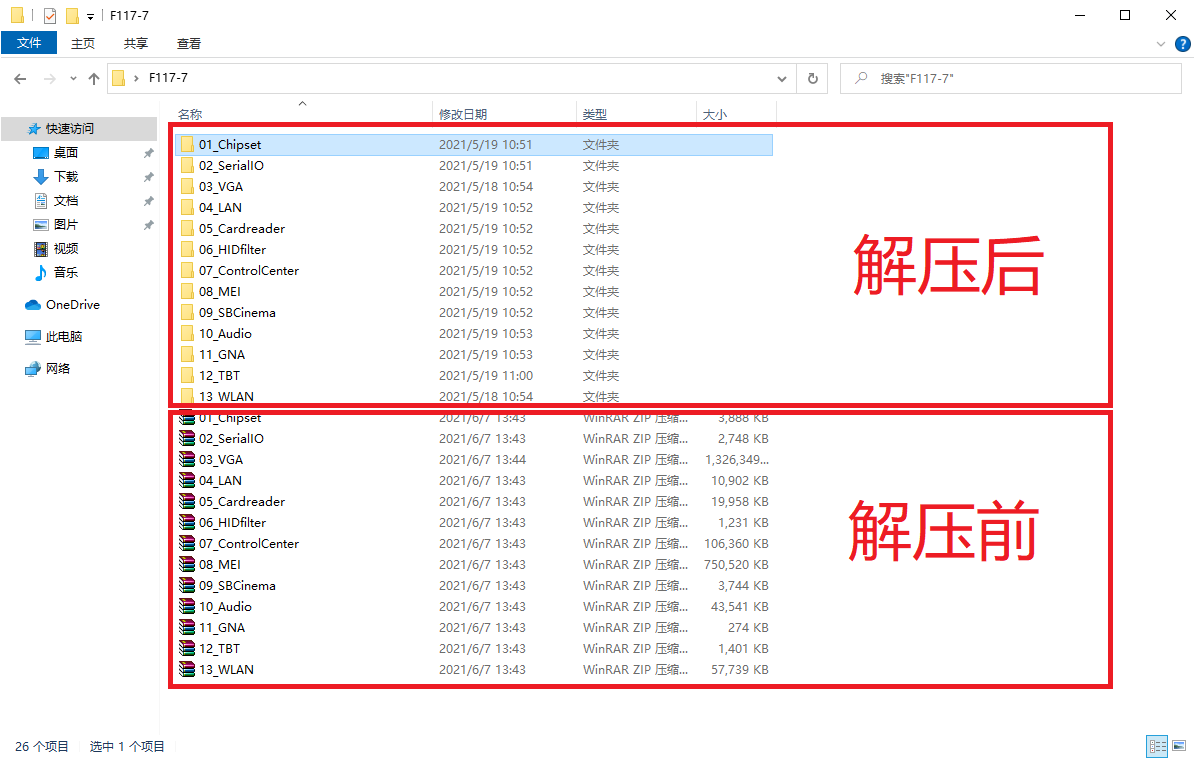Select the 12_TBT folder
This screenshot has height=759, width=1195.
click(x=474, y=376)
